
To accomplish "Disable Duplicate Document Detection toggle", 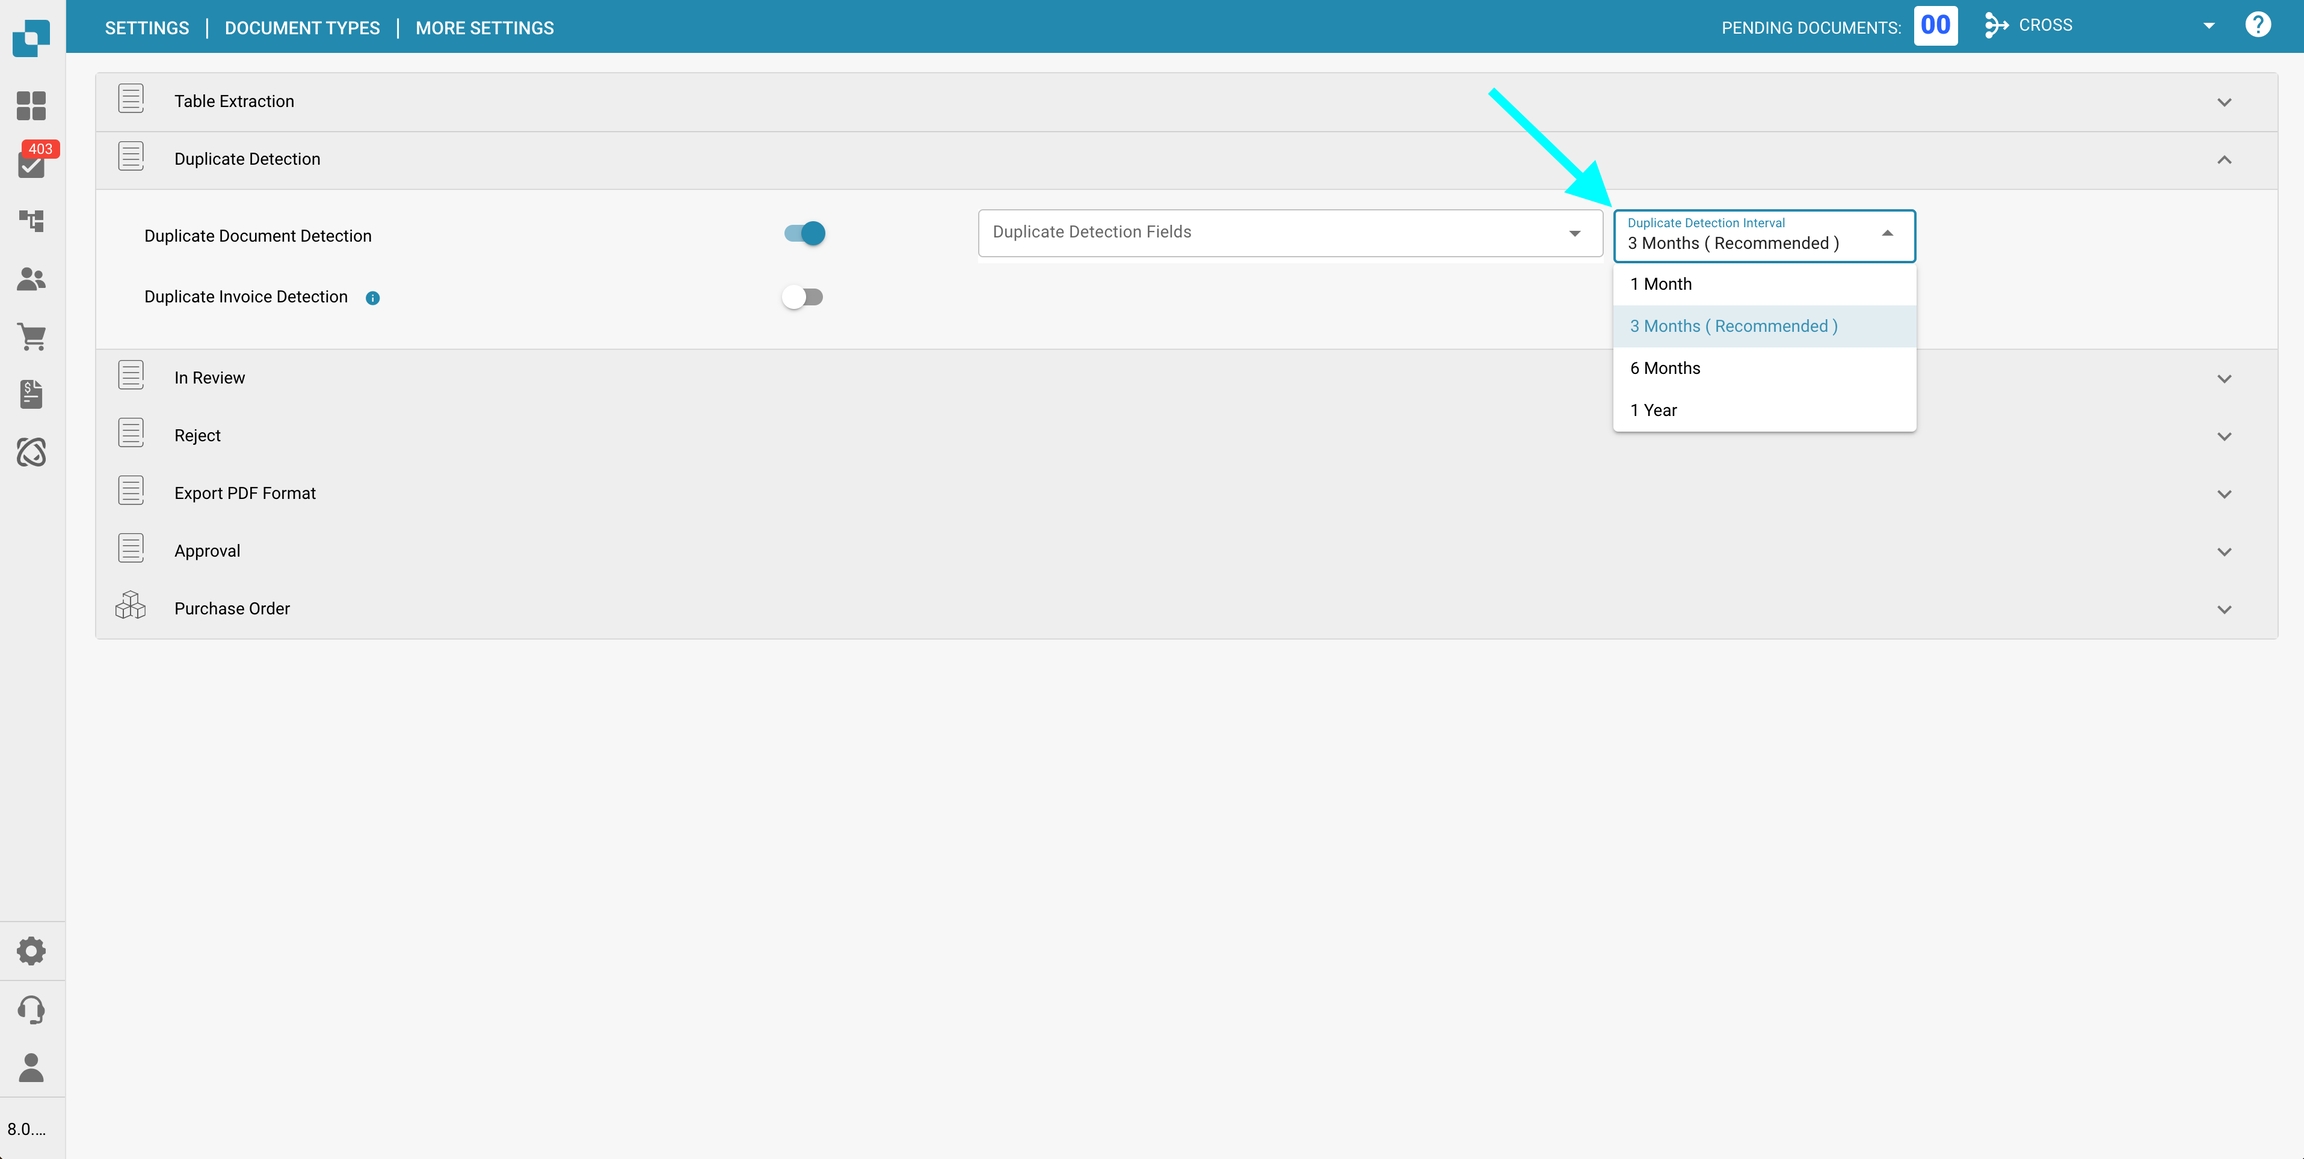I will pos(804,234).
